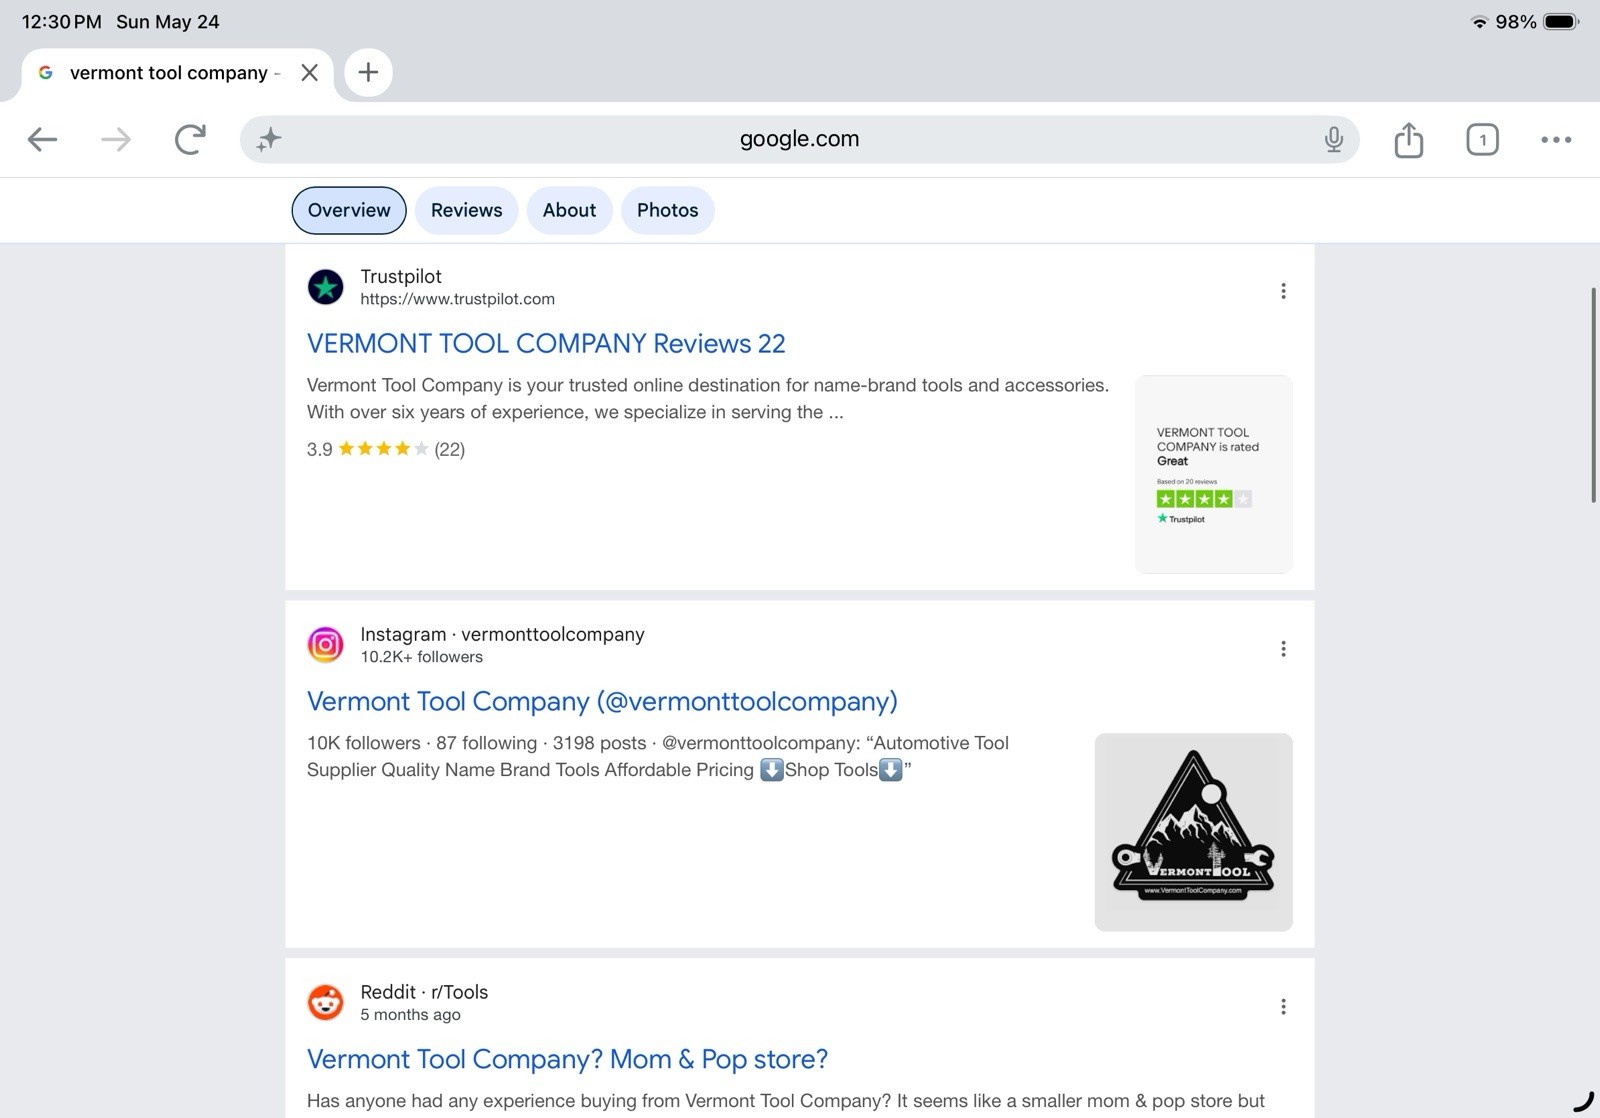The height and width of the screenshot is (1118, 1600).
Task: Tap the battery indicator in status bar
Action: [1560, 22]
